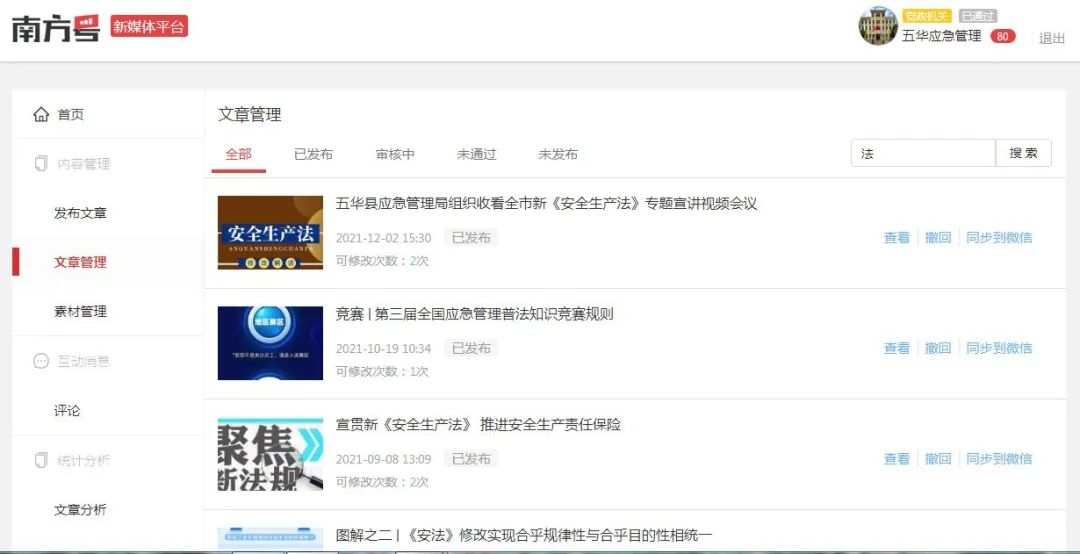Image resolution: width=1080 pixels, height=554 pixels.
Task: Click the date 2021-12-02 15:30
Action: 383,238
